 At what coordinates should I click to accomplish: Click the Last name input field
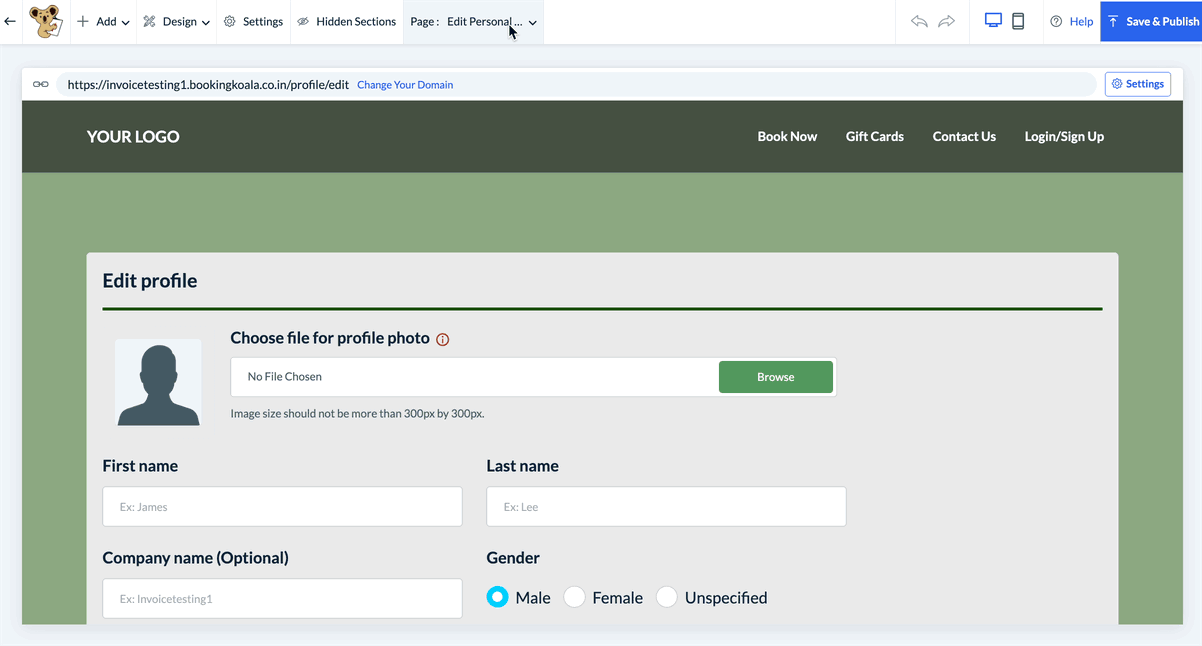pos(666,507)
